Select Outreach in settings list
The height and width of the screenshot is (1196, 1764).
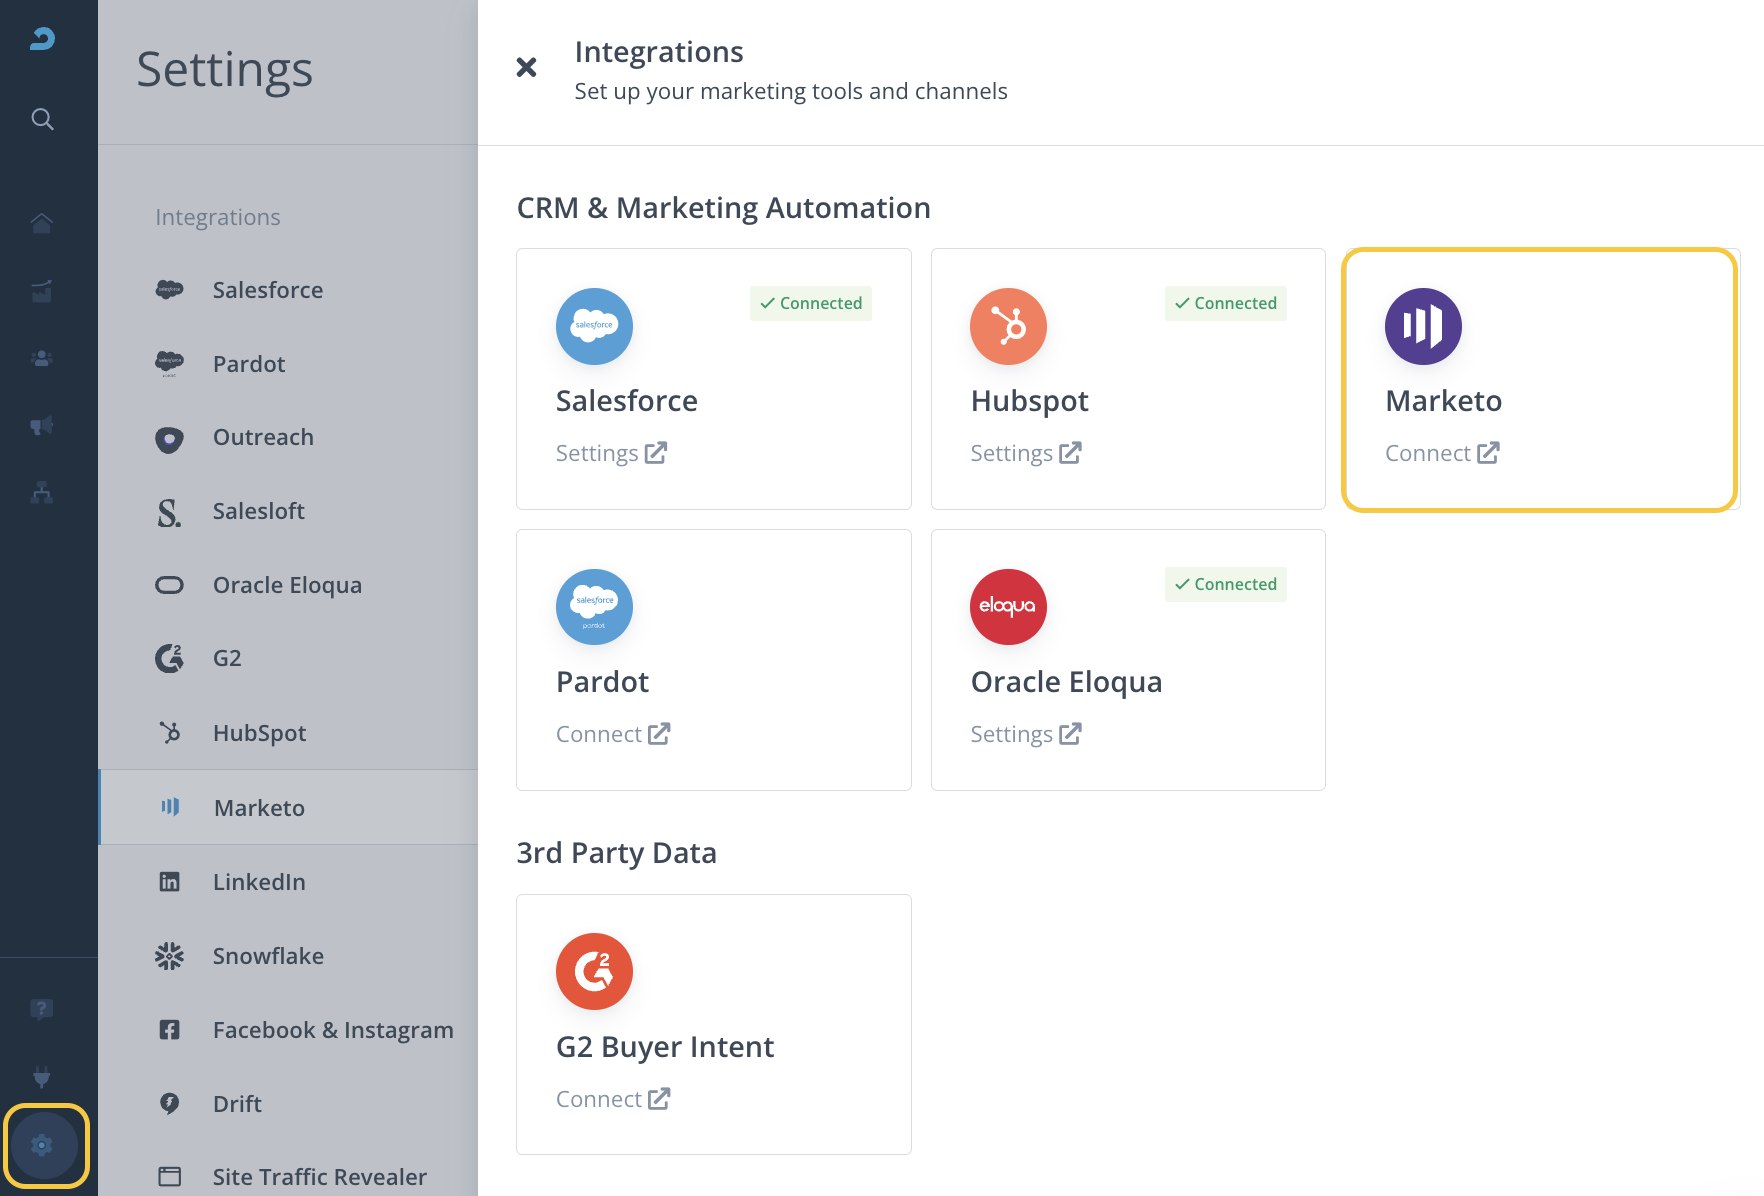click(263, 438)
